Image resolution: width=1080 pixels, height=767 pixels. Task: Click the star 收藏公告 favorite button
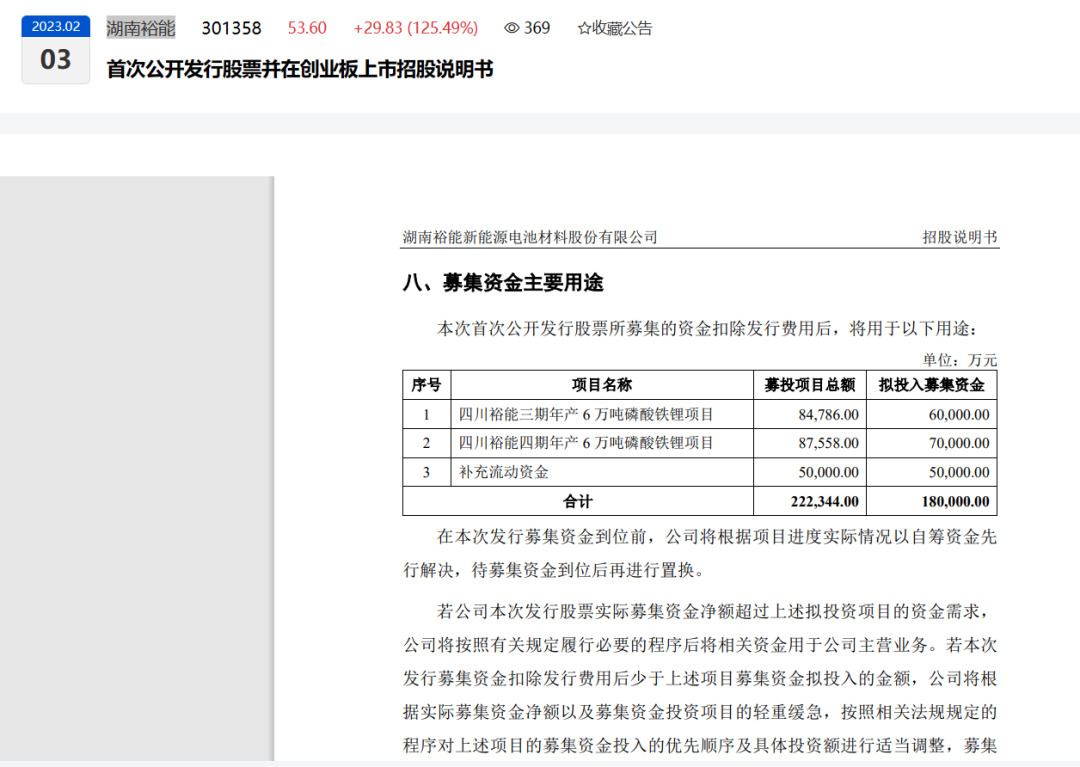point(614,28)
